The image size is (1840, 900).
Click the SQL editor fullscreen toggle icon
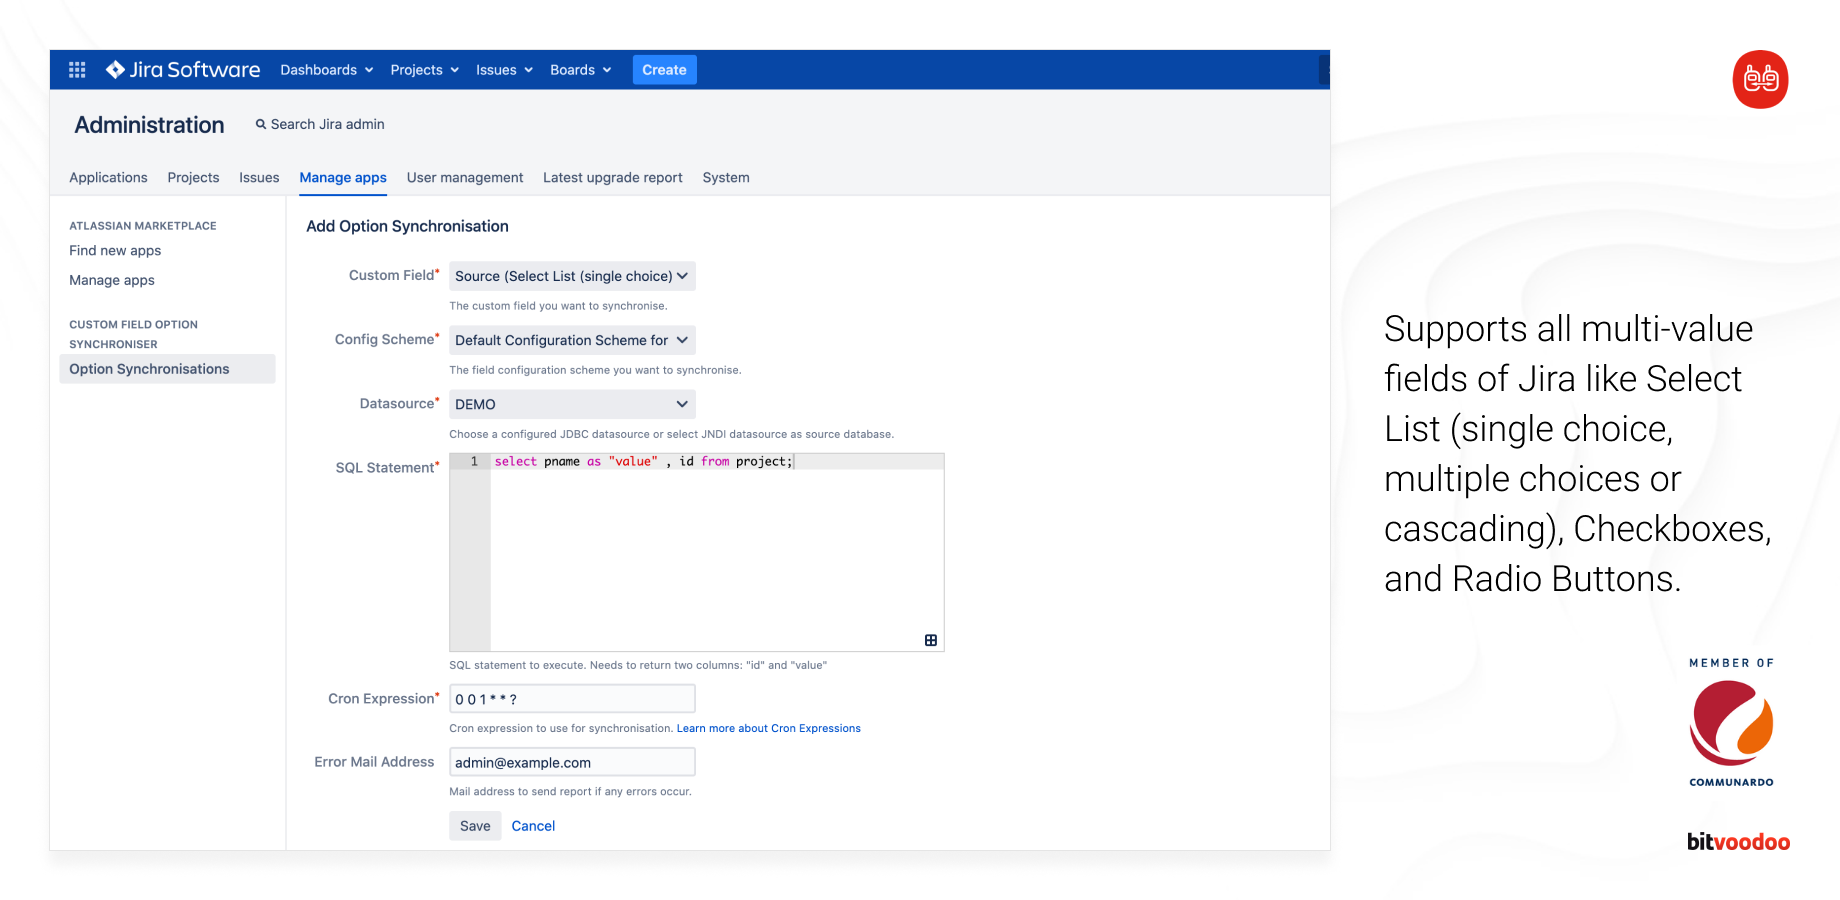pos(931,640)
